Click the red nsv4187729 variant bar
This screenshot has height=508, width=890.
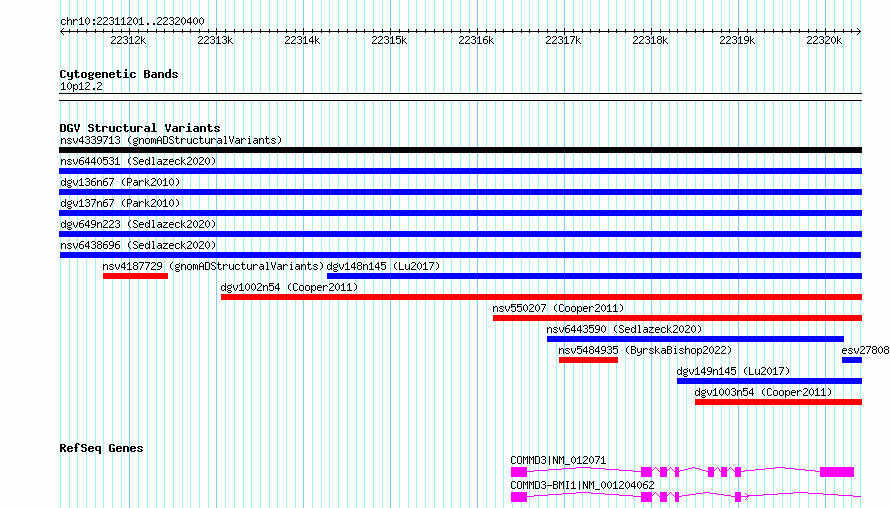click(135, 276)
